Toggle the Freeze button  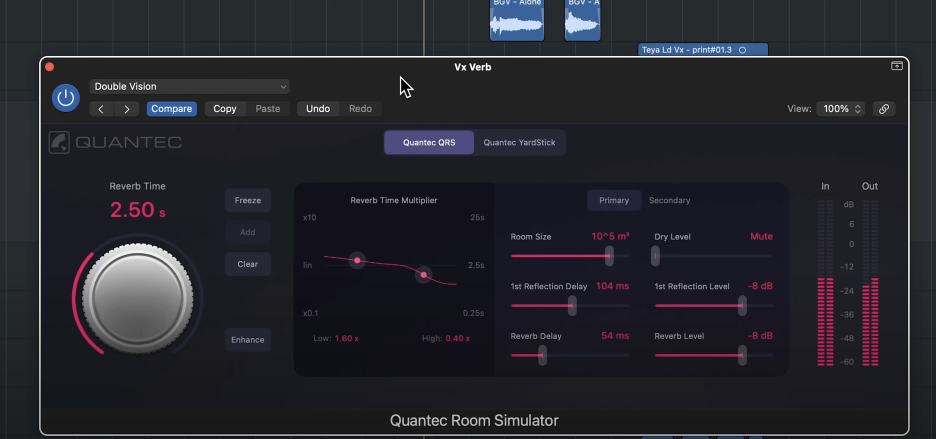coord(248,201)
